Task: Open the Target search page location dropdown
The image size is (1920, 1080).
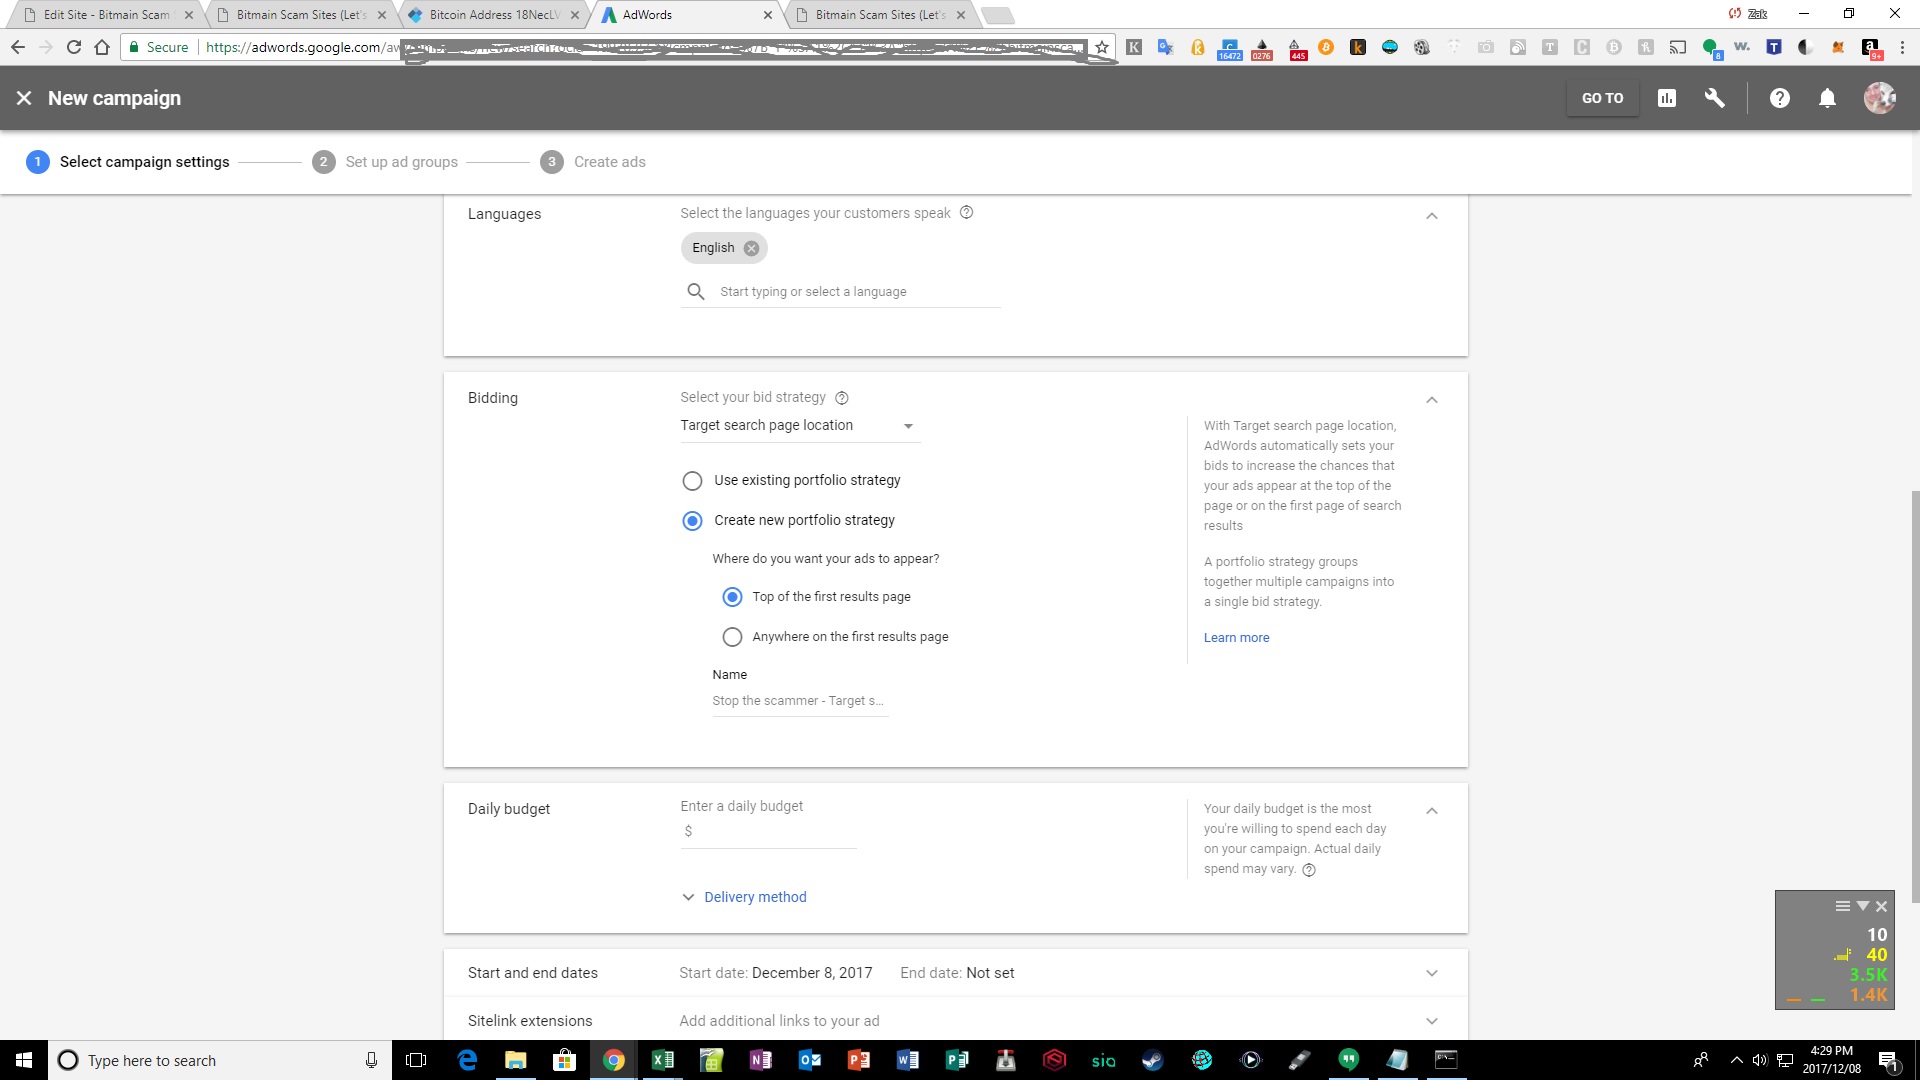Action: (x=799, y=426)
